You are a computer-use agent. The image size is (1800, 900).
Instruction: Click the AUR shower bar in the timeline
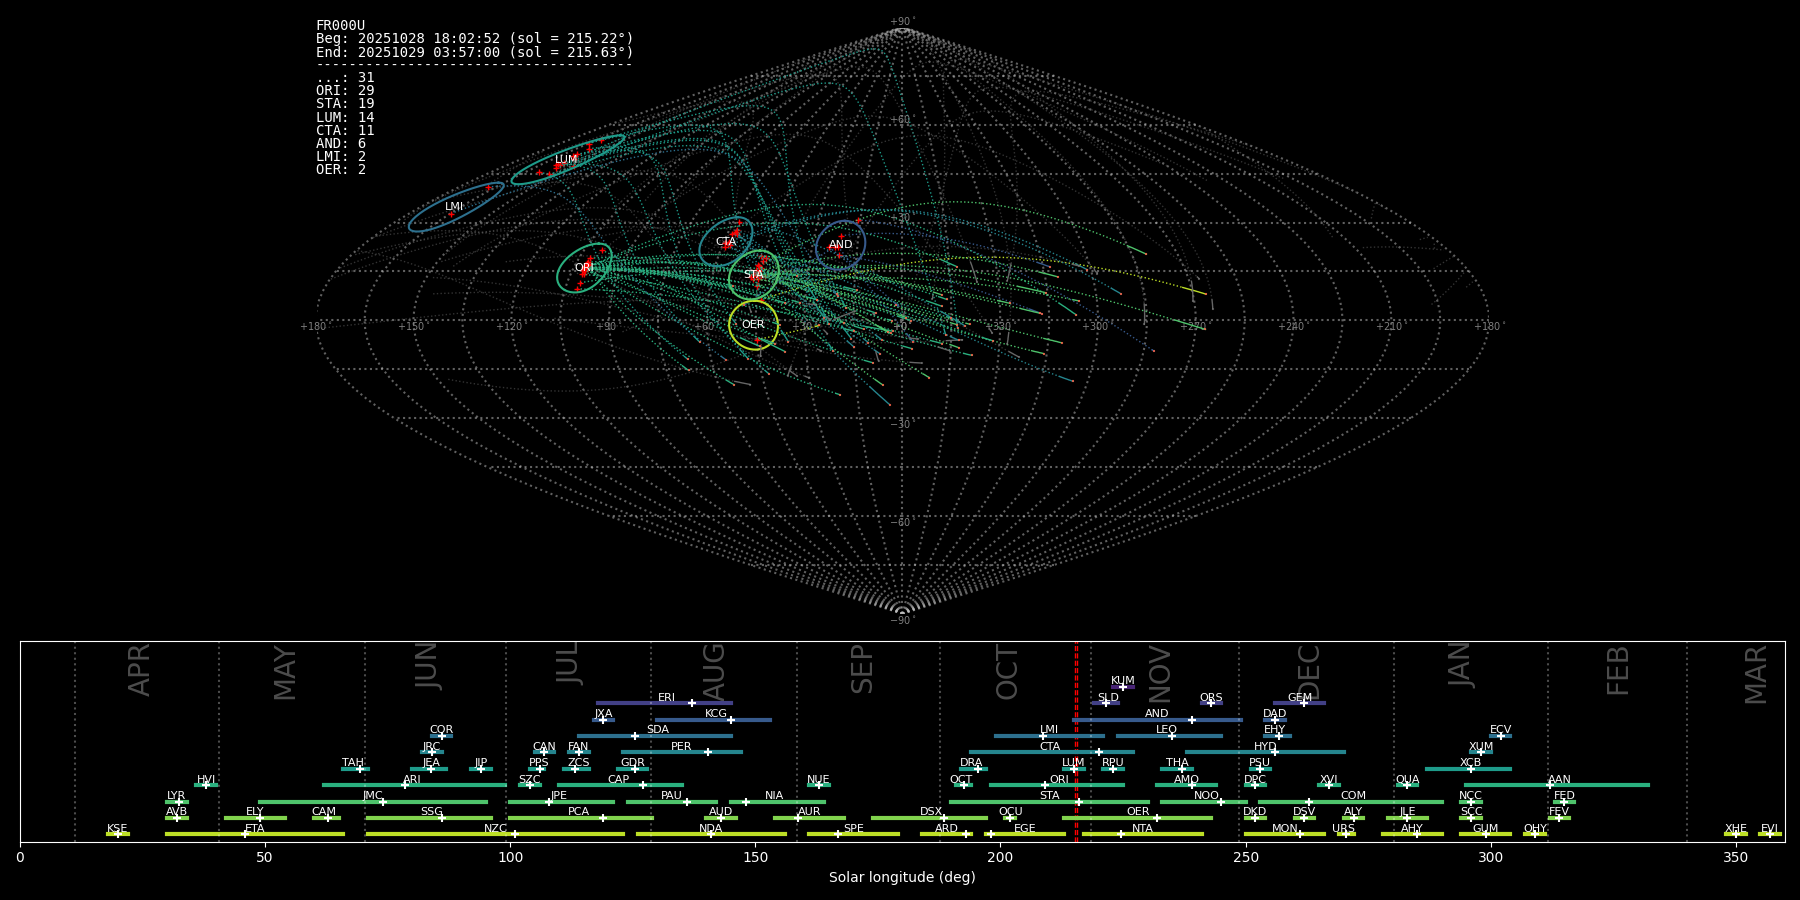(x=809, y=818)
